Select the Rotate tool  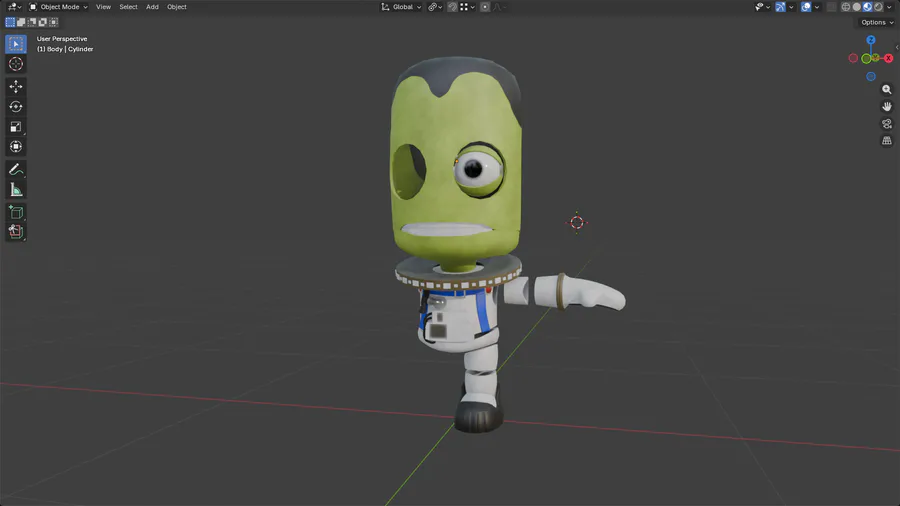tap(15, 107)
